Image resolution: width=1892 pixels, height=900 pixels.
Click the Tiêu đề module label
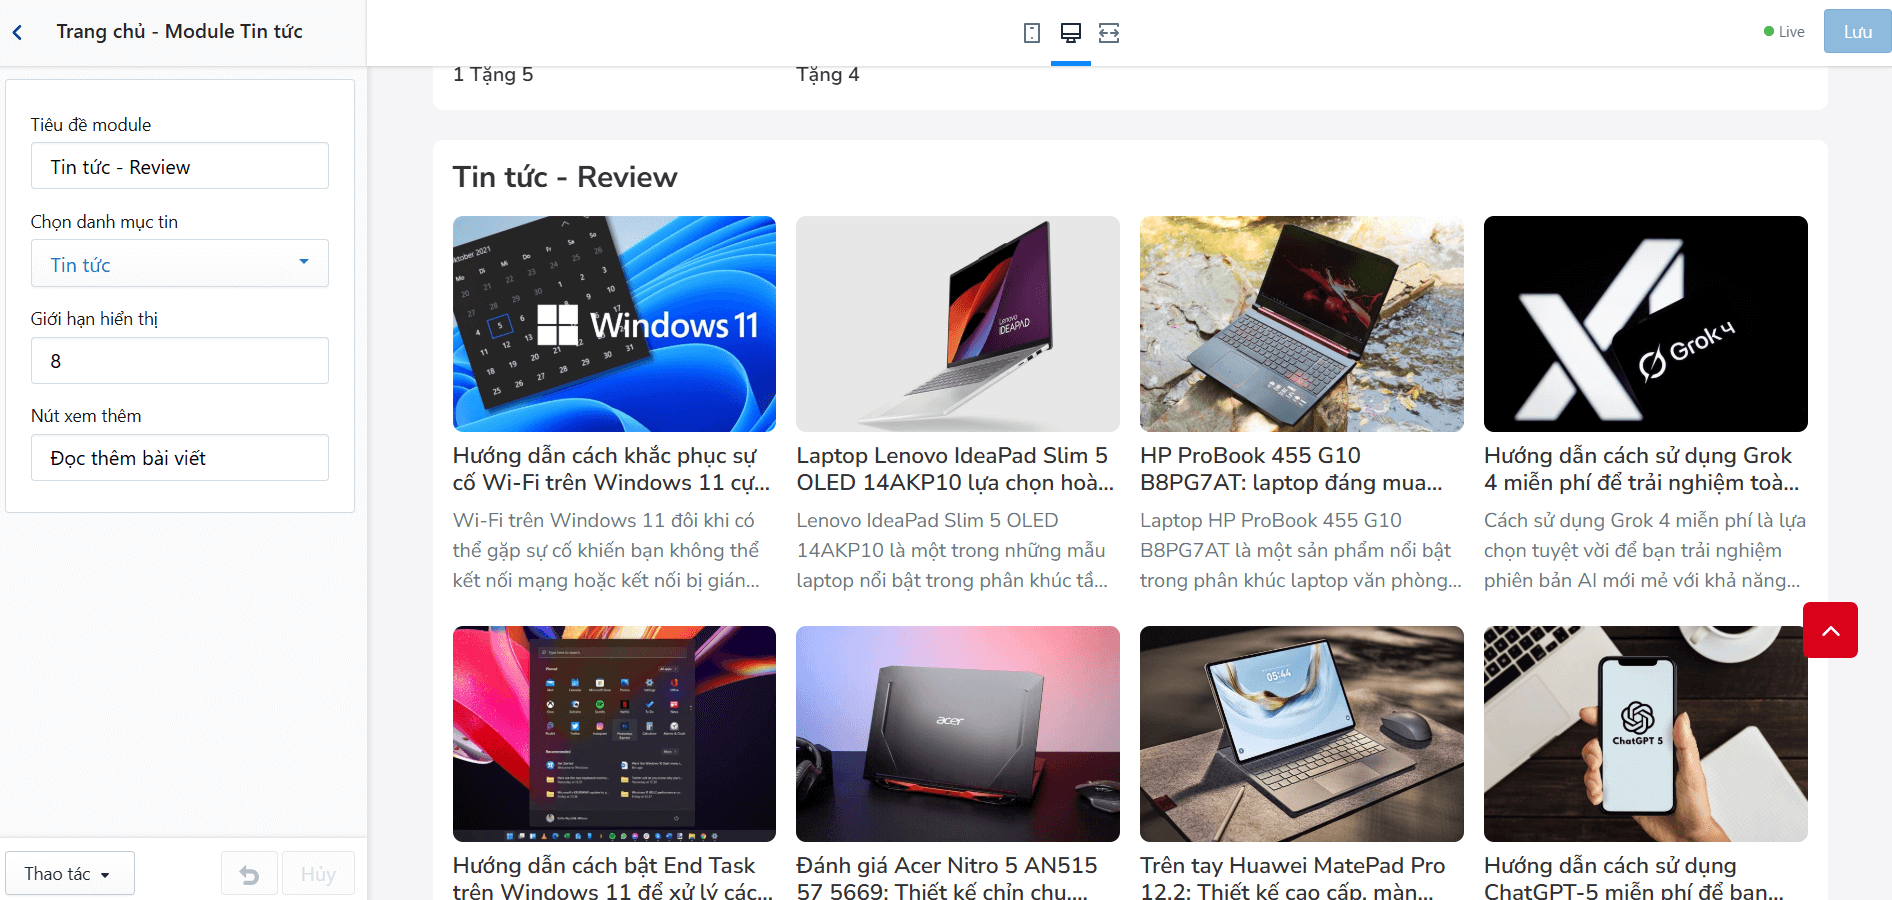tap(91, 125)
